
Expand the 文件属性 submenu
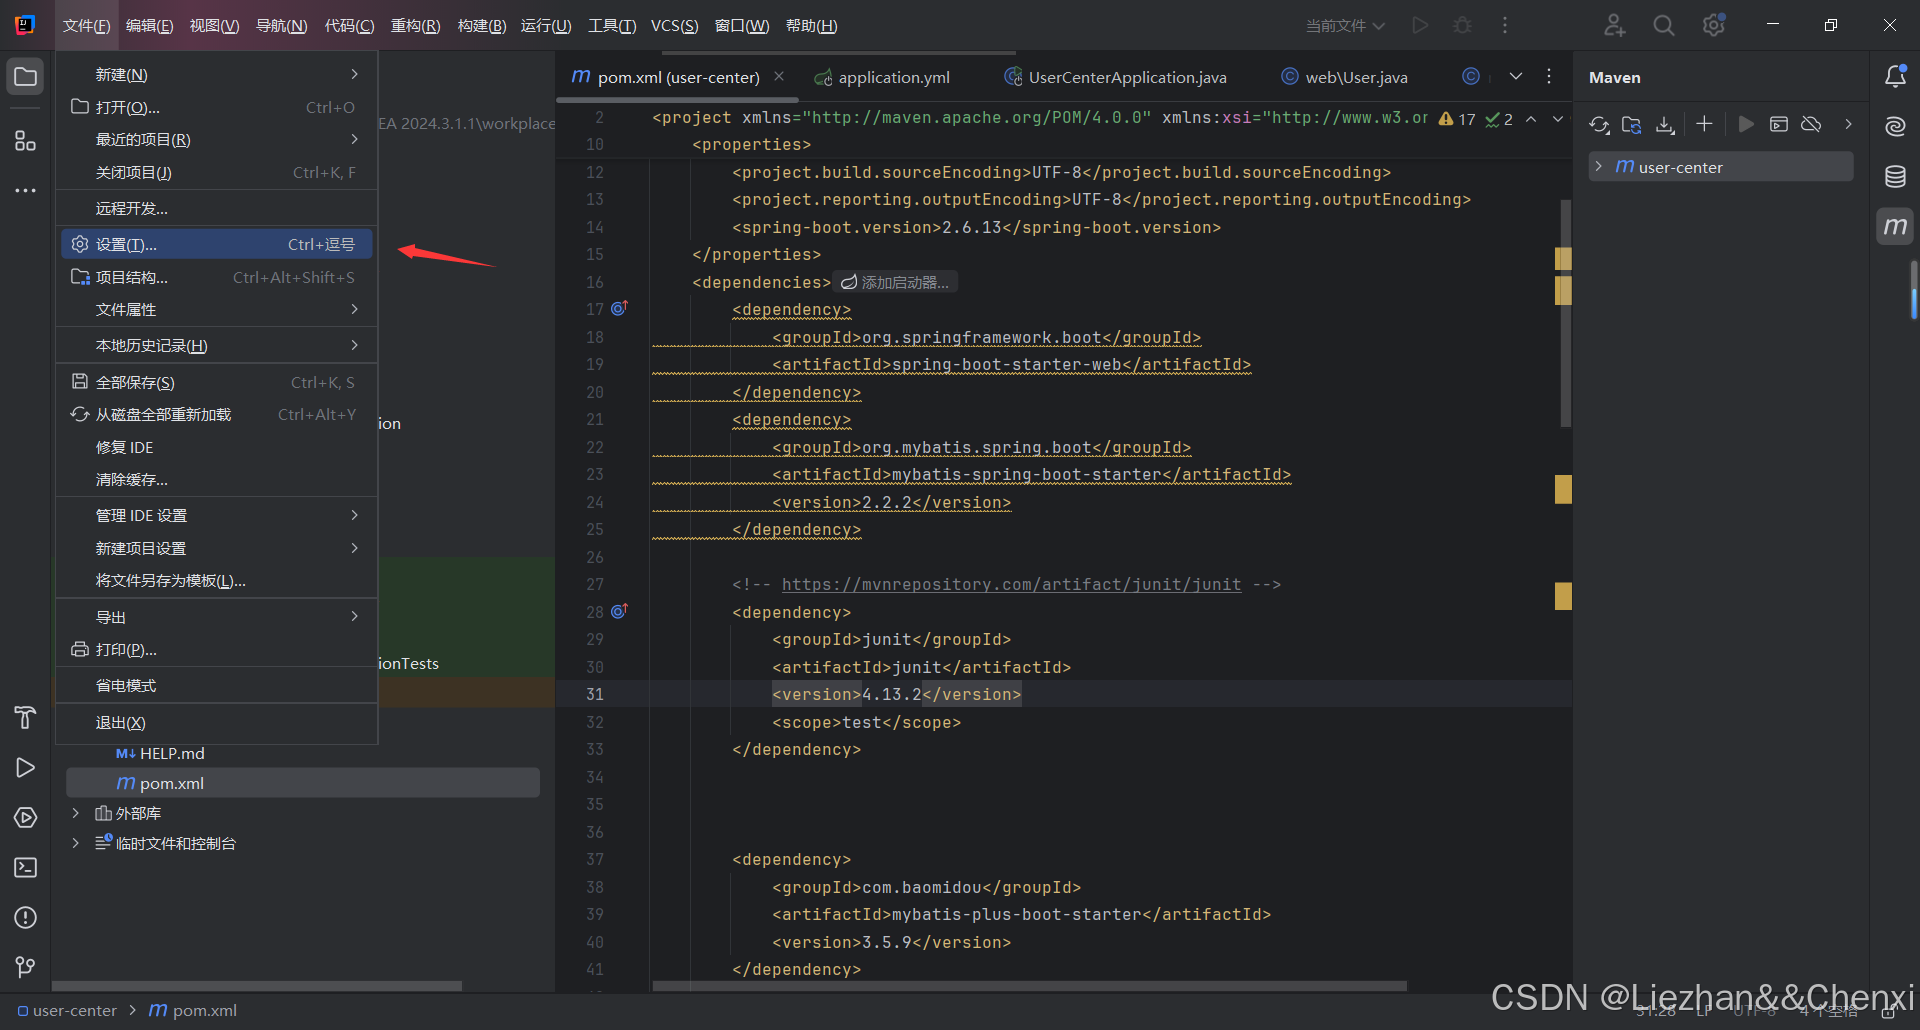click(x=217, y=310)
